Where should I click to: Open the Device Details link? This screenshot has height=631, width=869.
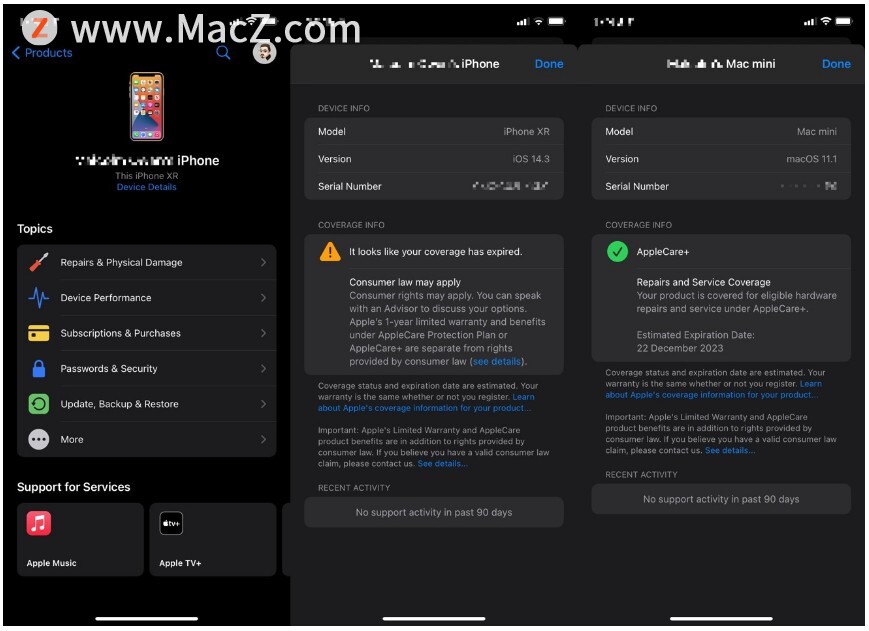click(146, 187)
